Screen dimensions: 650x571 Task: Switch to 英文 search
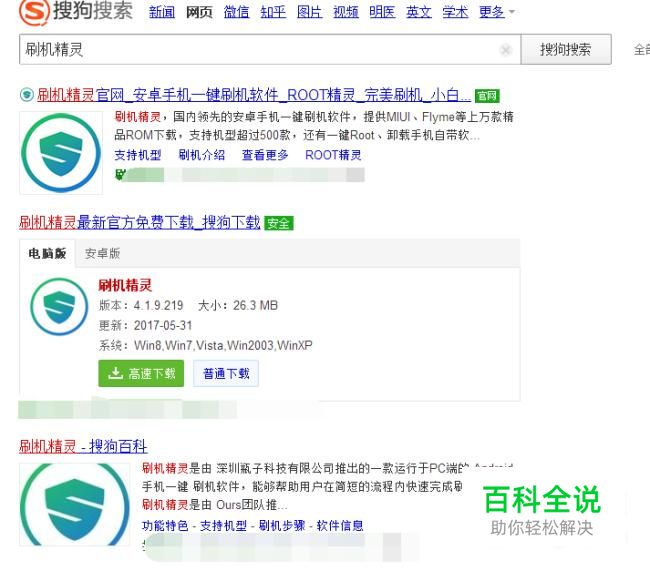click(419, 12)
